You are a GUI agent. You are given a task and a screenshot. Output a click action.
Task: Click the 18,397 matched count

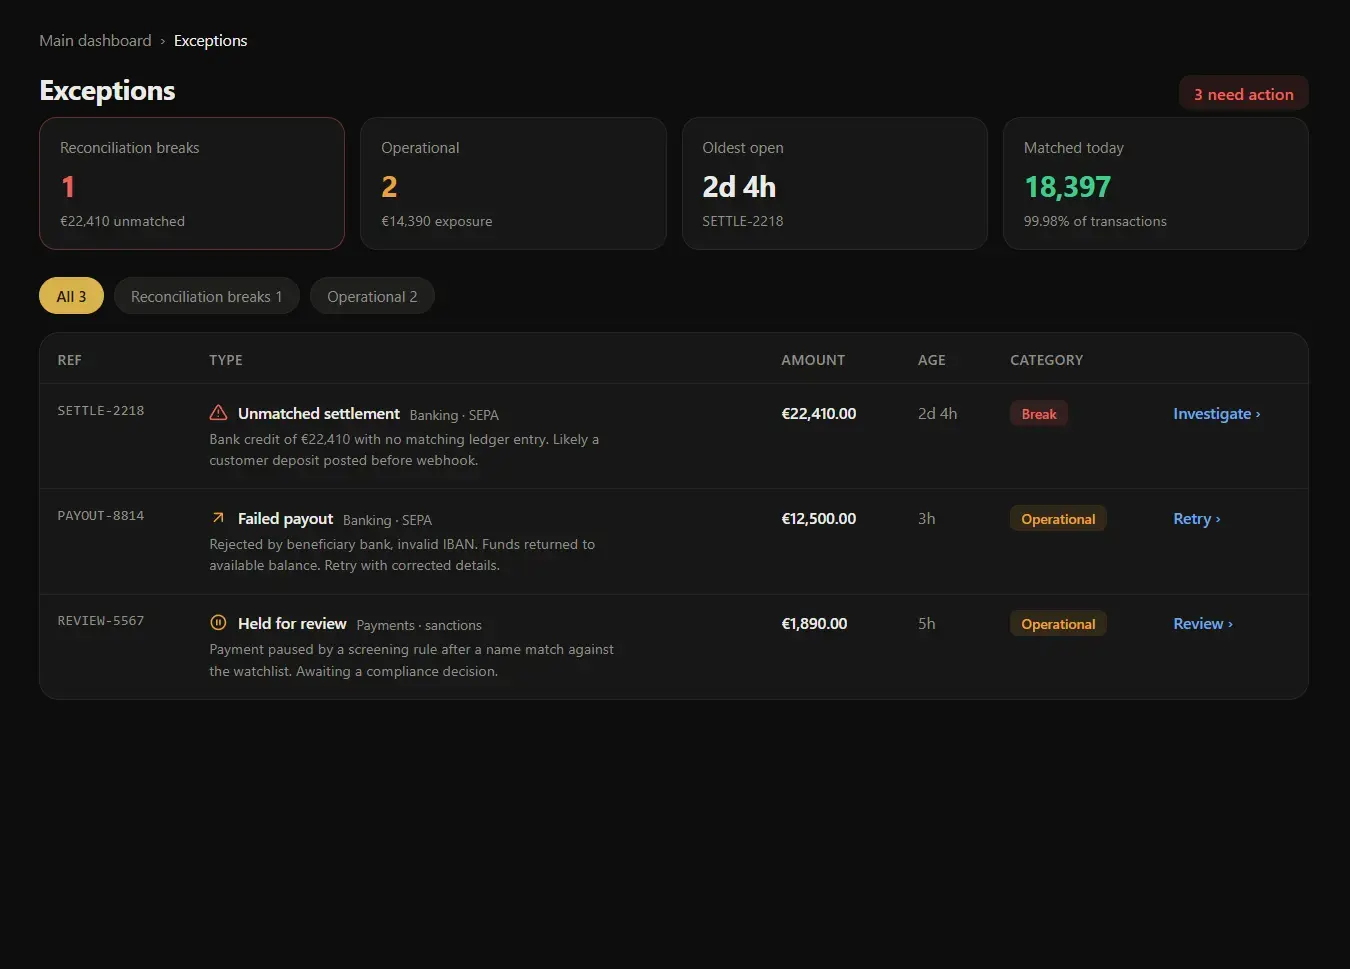pyautogui.click(x=1067, y=187)
